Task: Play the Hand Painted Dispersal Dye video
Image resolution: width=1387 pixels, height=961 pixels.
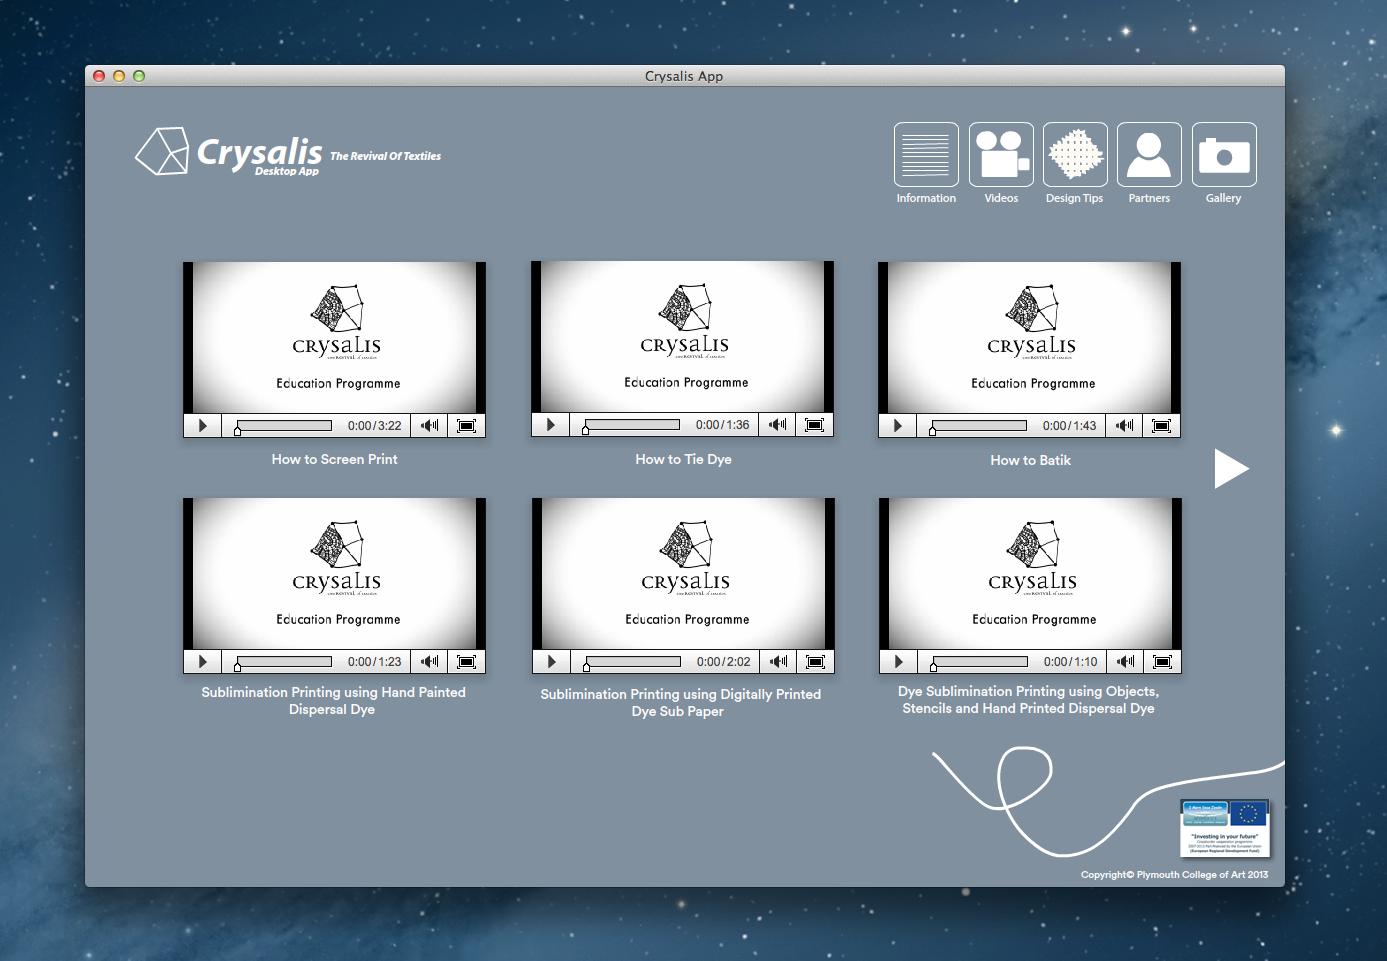Action: click(202, 662)
